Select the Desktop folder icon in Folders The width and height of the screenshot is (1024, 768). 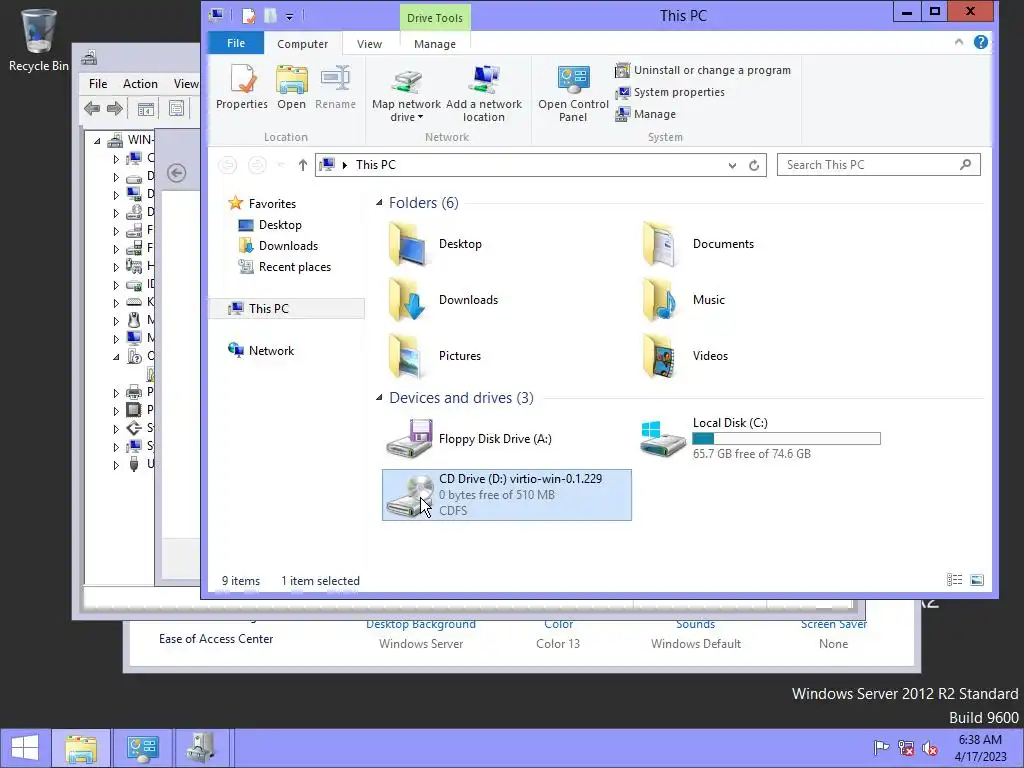click(x=407, y=244)
